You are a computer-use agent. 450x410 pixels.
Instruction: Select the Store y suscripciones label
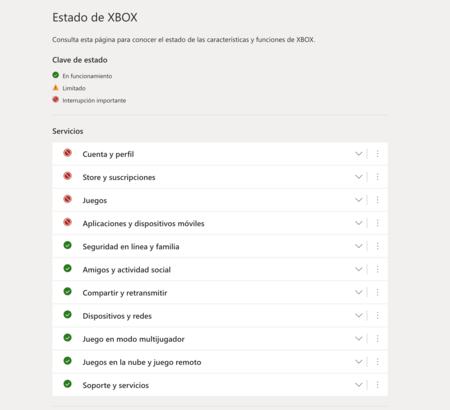[x=119, y=177]
